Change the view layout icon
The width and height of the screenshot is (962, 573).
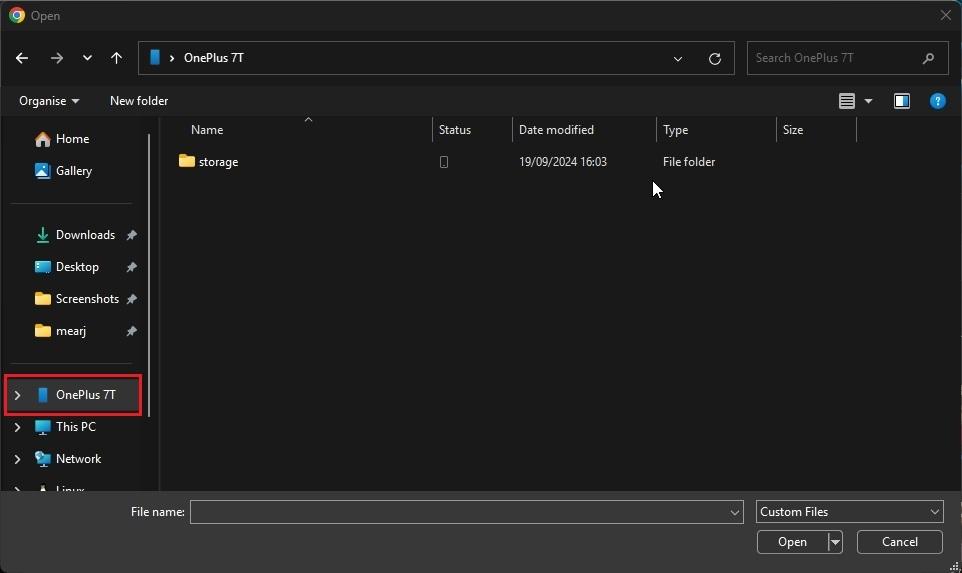847,101
